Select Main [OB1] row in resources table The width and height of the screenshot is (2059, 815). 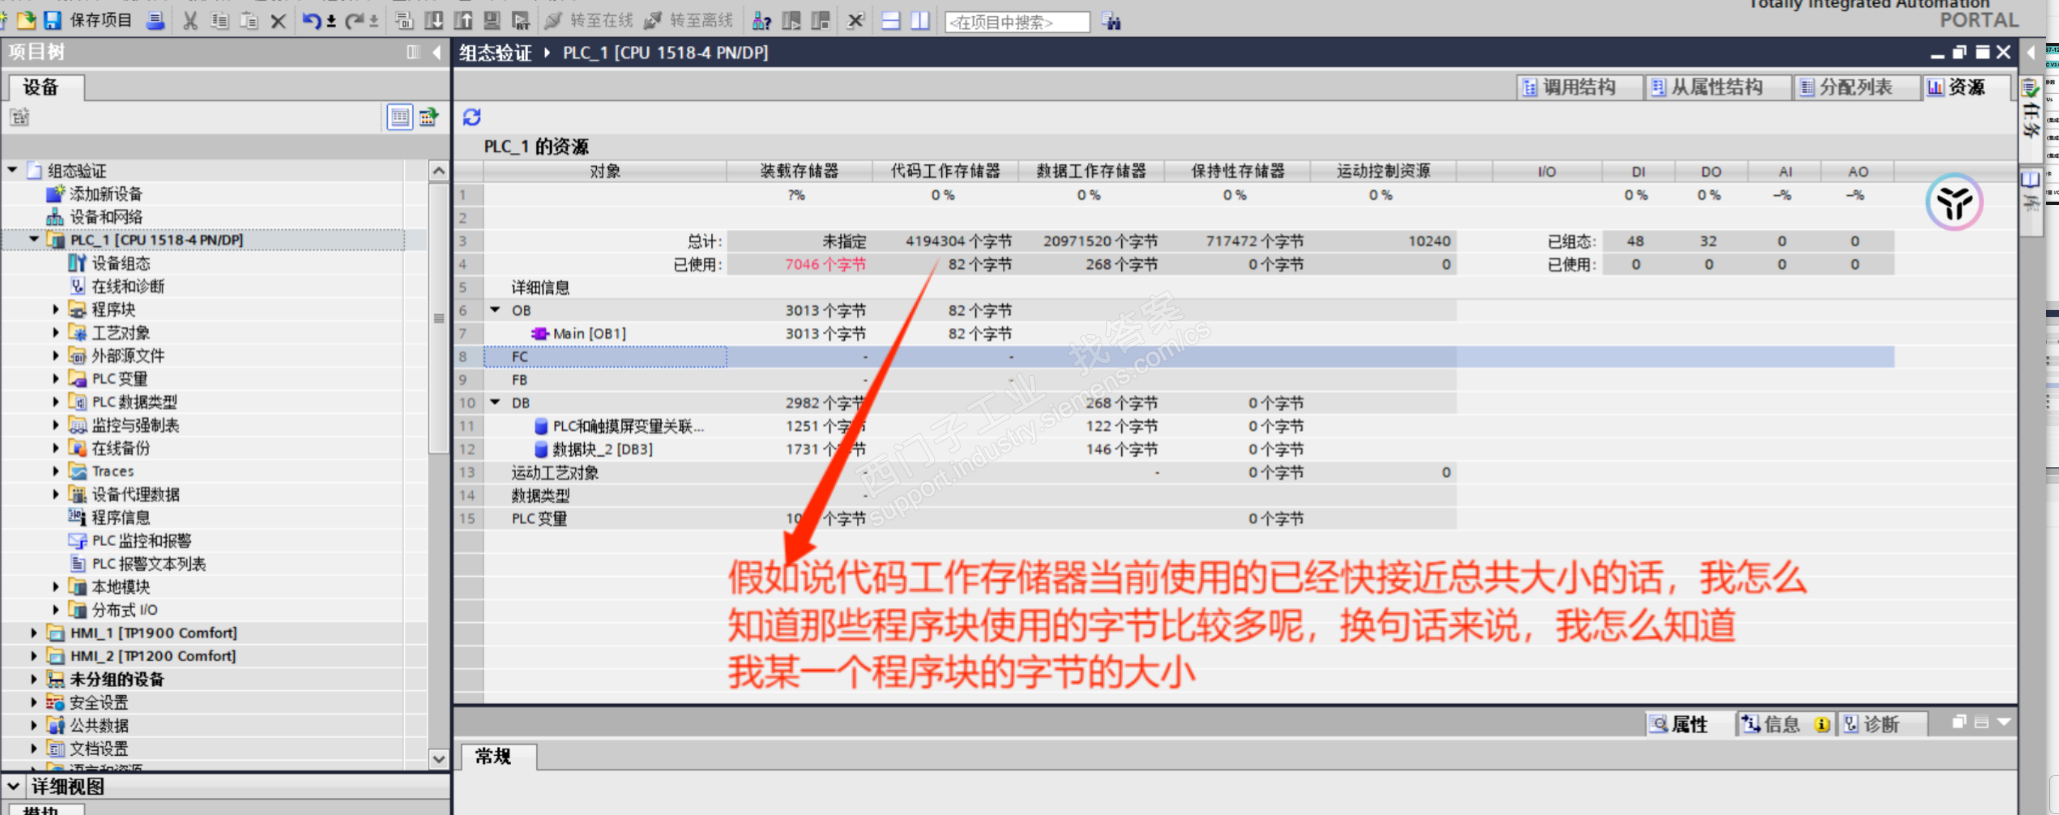coord(589,333)
